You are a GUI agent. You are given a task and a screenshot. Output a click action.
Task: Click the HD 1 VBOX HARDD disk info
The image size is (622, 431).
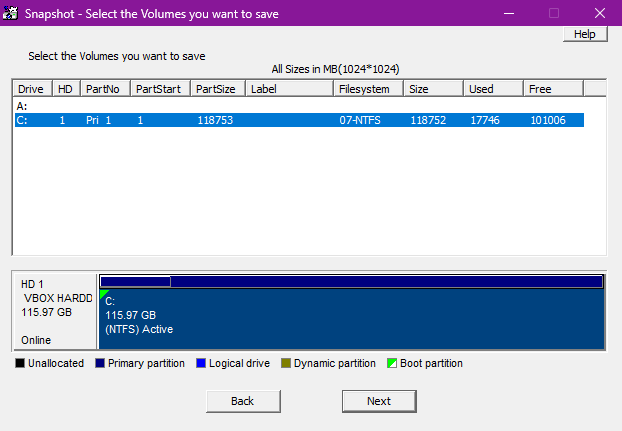56,312
